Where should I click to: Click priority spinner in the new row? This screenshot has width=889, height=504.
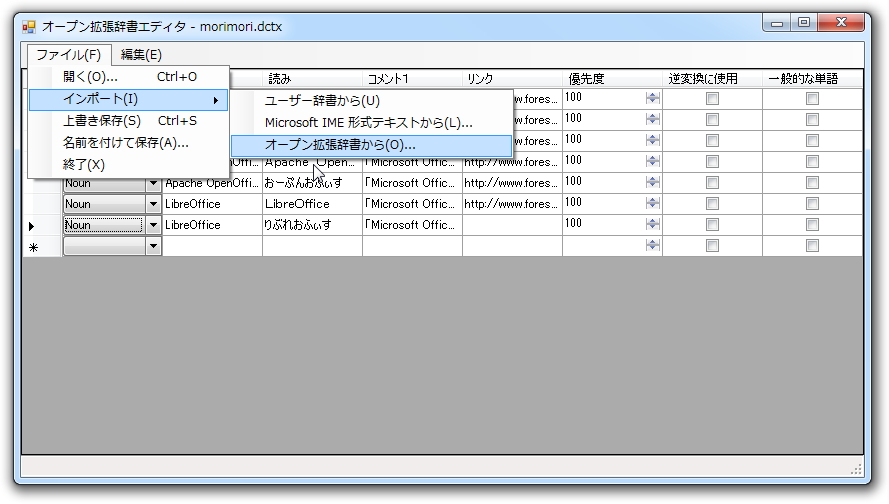point(653,245)
